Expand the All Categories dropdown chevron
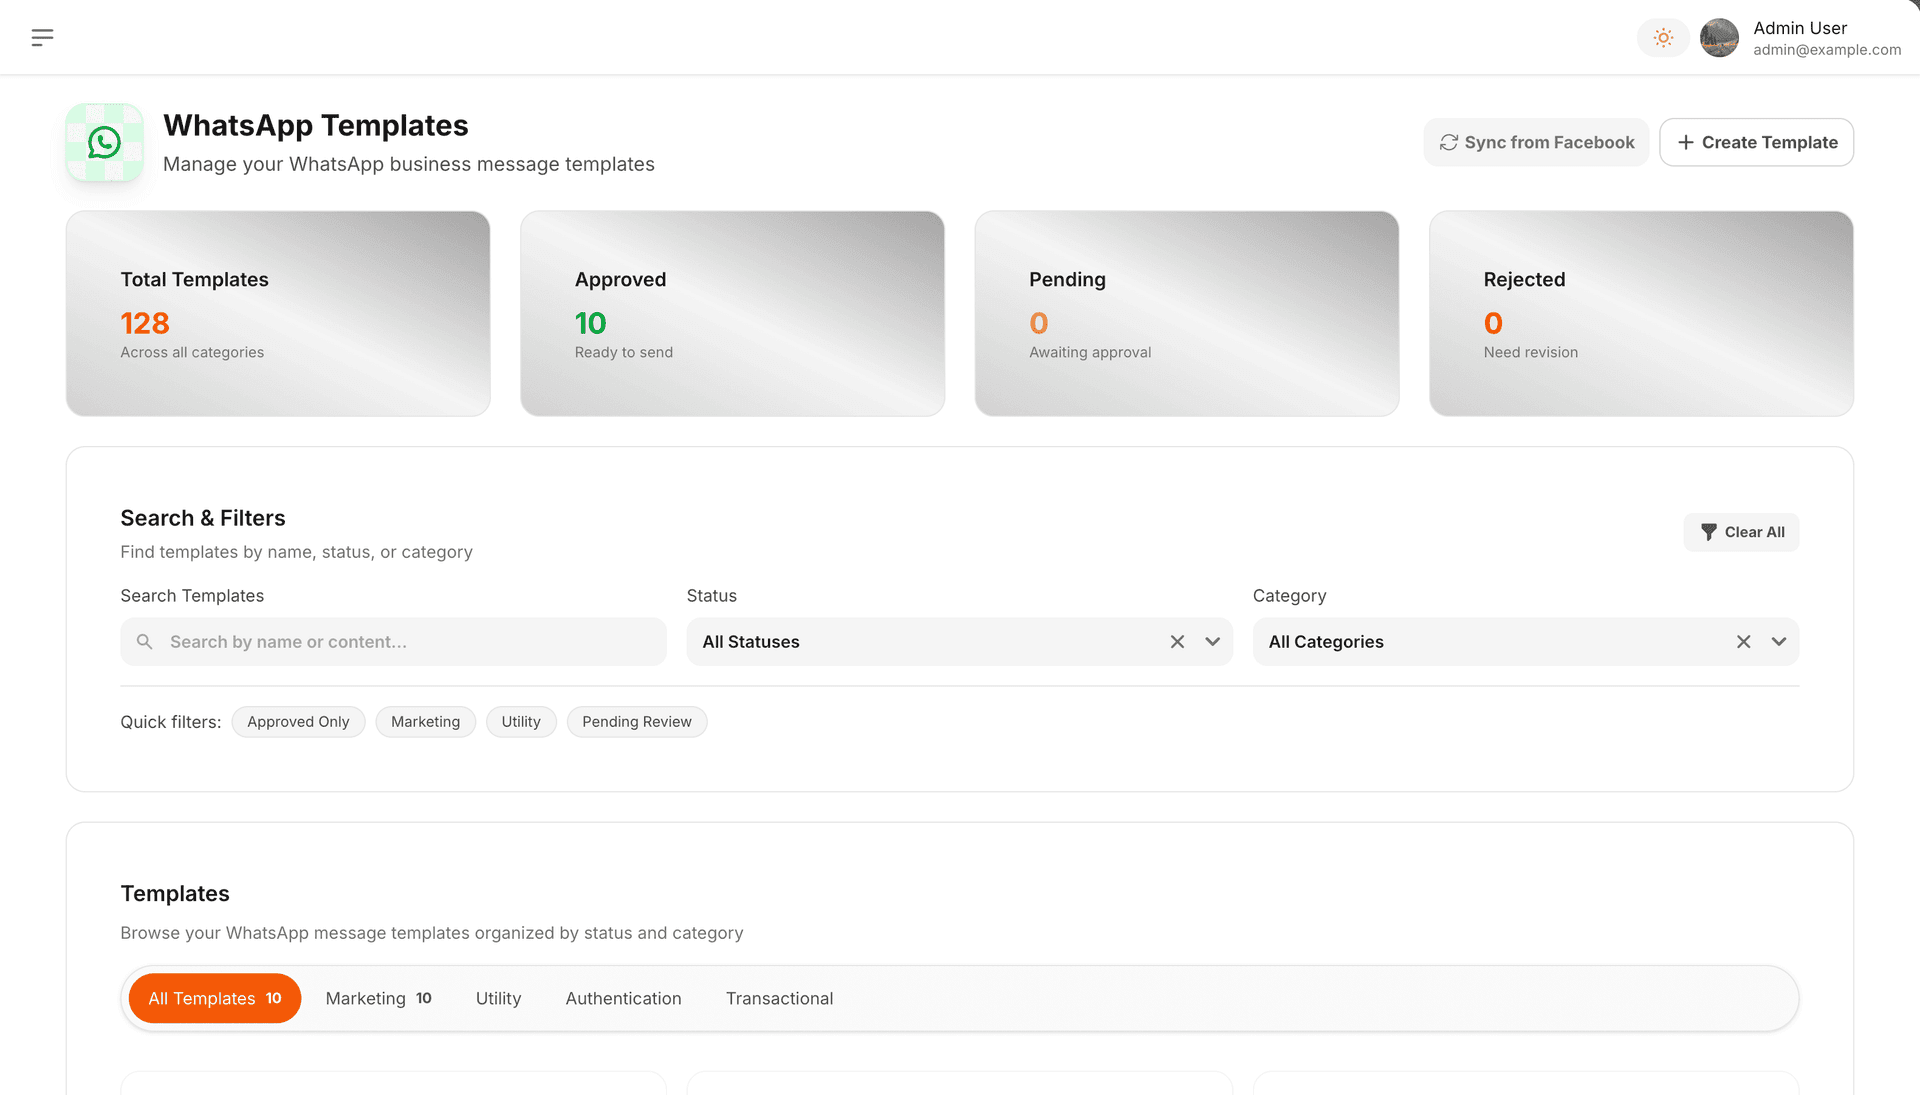 [1778, 642]
